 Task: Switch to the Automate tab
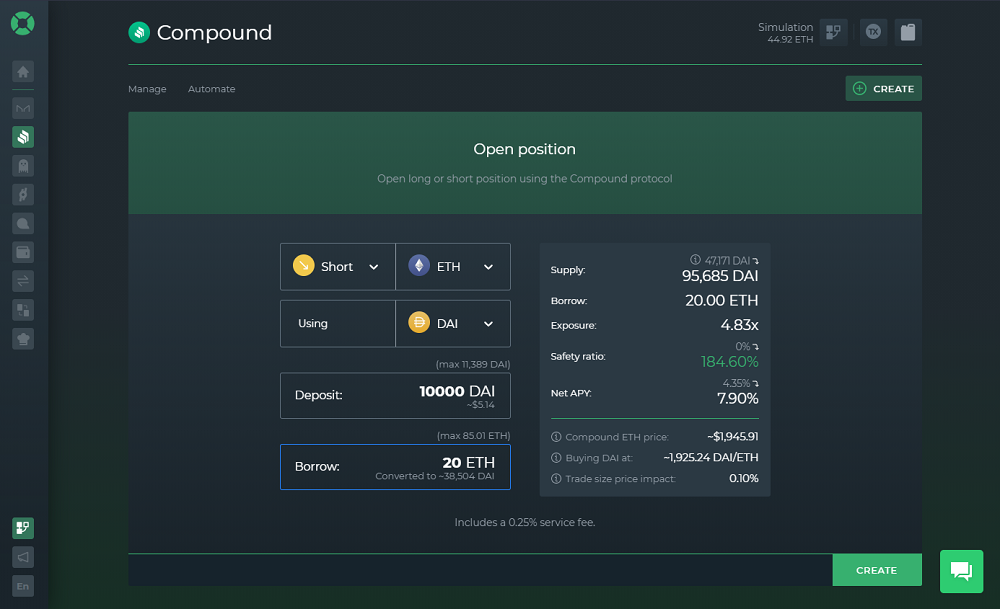pos(212,89)
